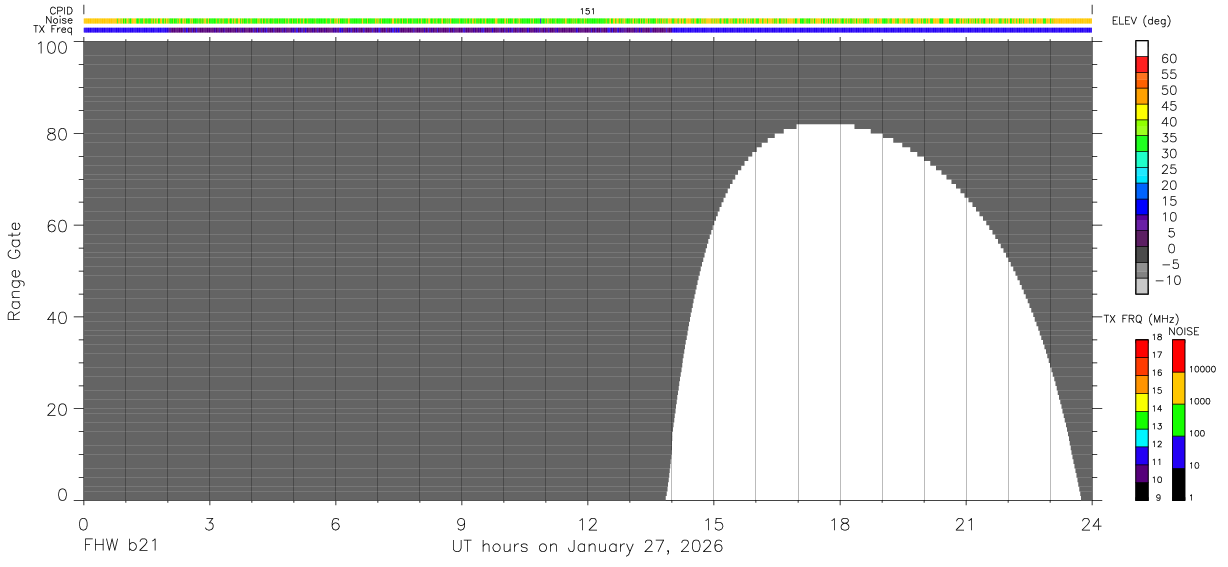Screen dimensions: 1228x567
Task: Click the '100' label on the NOISE scale
Action: pos(1198,433)
